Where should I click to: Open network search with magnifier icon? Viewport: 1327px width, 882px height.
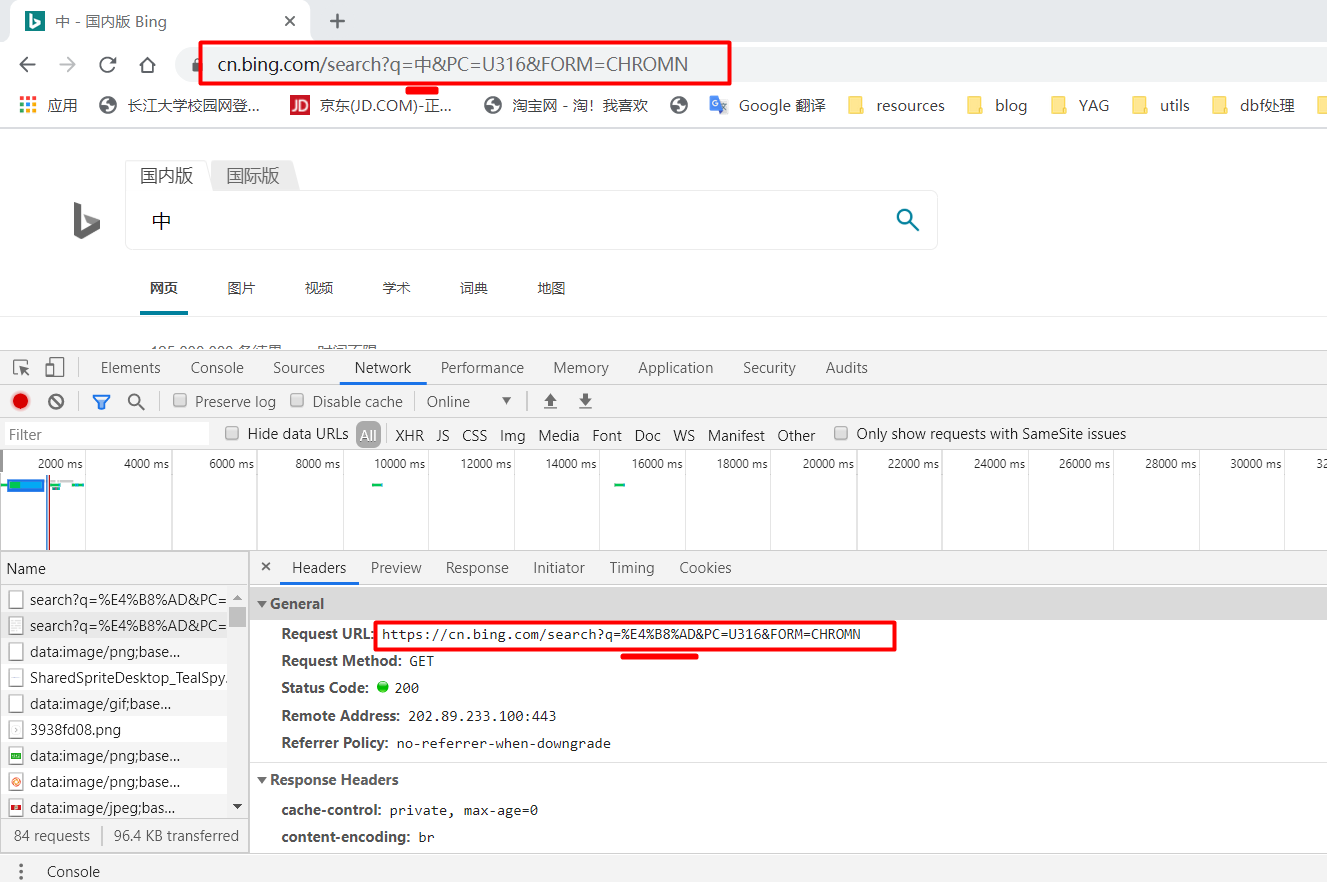pos(136,401)
